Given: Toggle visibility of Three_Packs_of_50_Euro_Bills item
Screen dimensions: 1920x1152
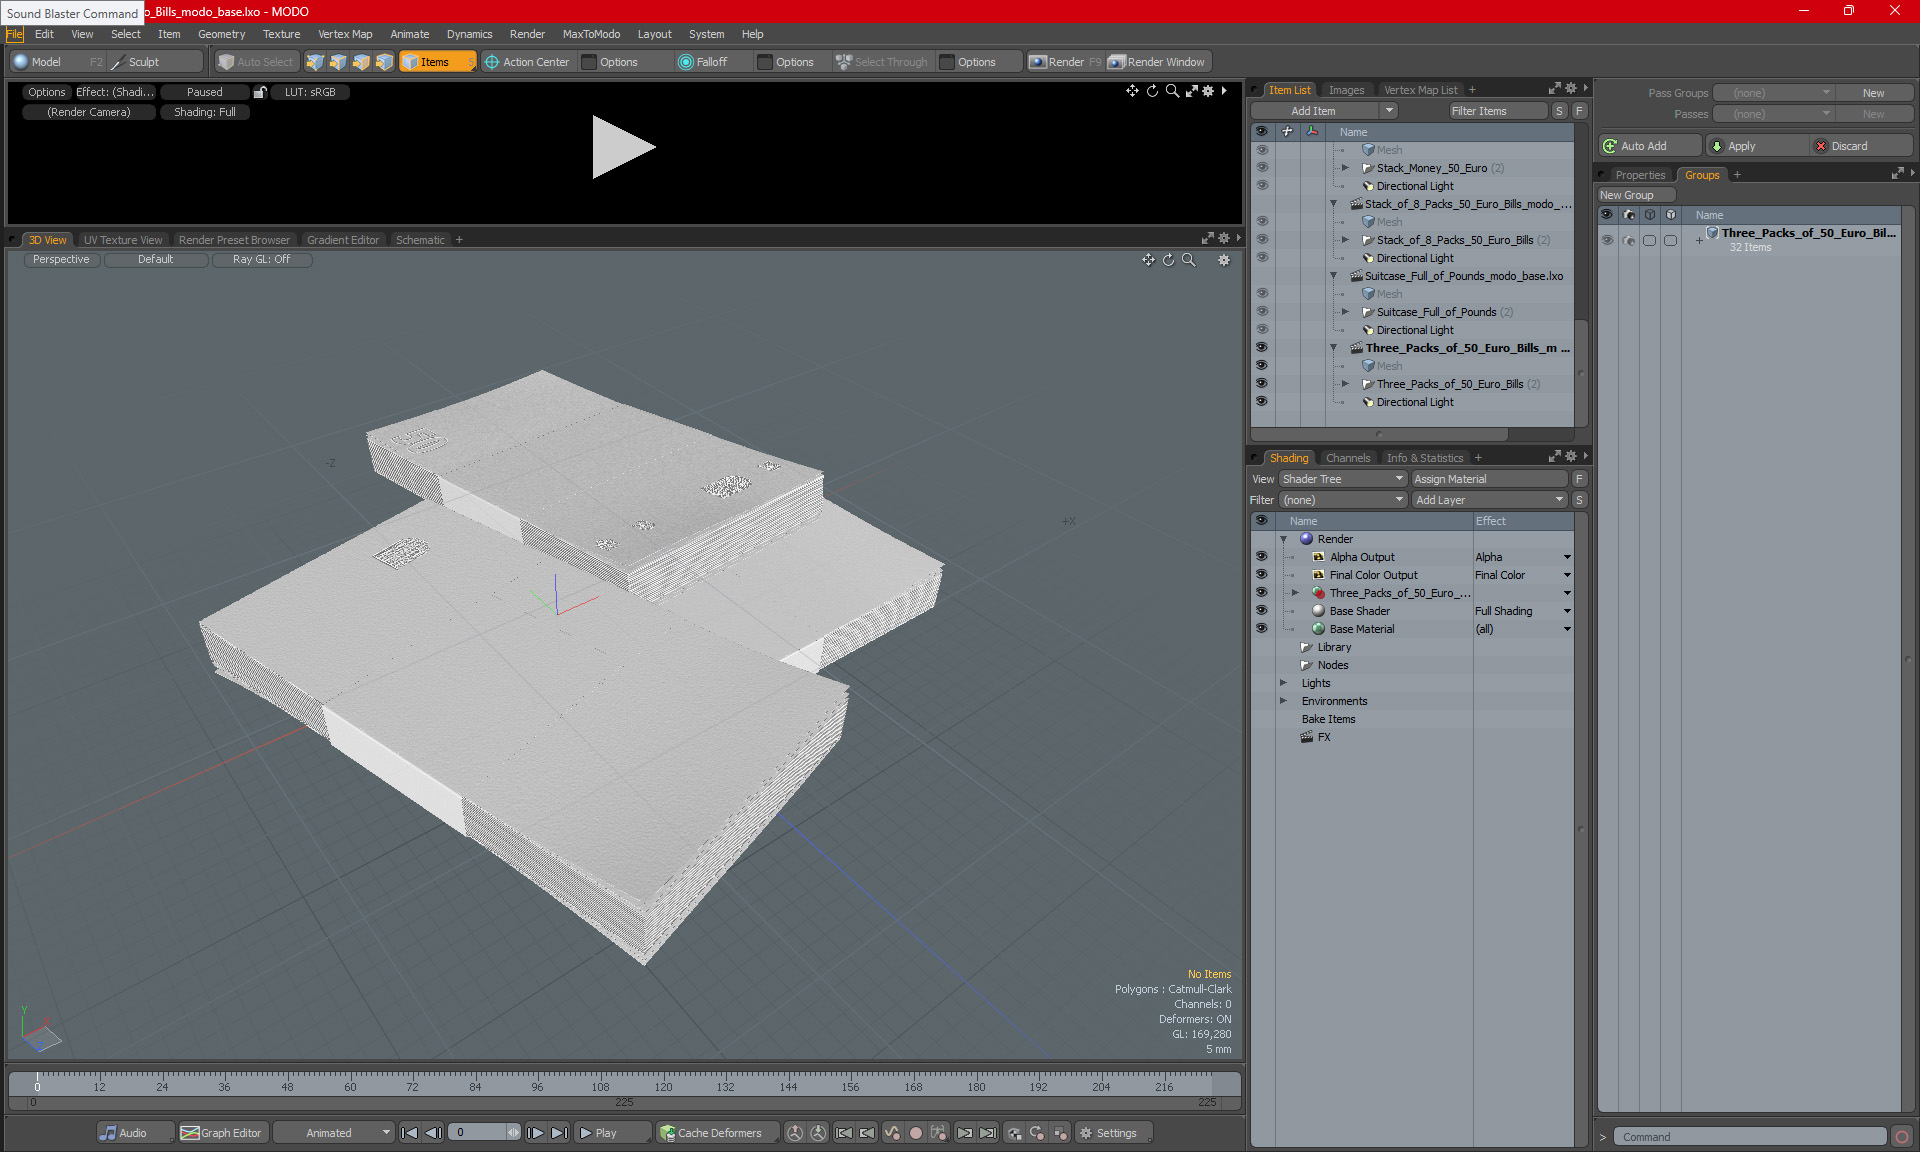Looking at the screenshot, I should click(1261, 384).
